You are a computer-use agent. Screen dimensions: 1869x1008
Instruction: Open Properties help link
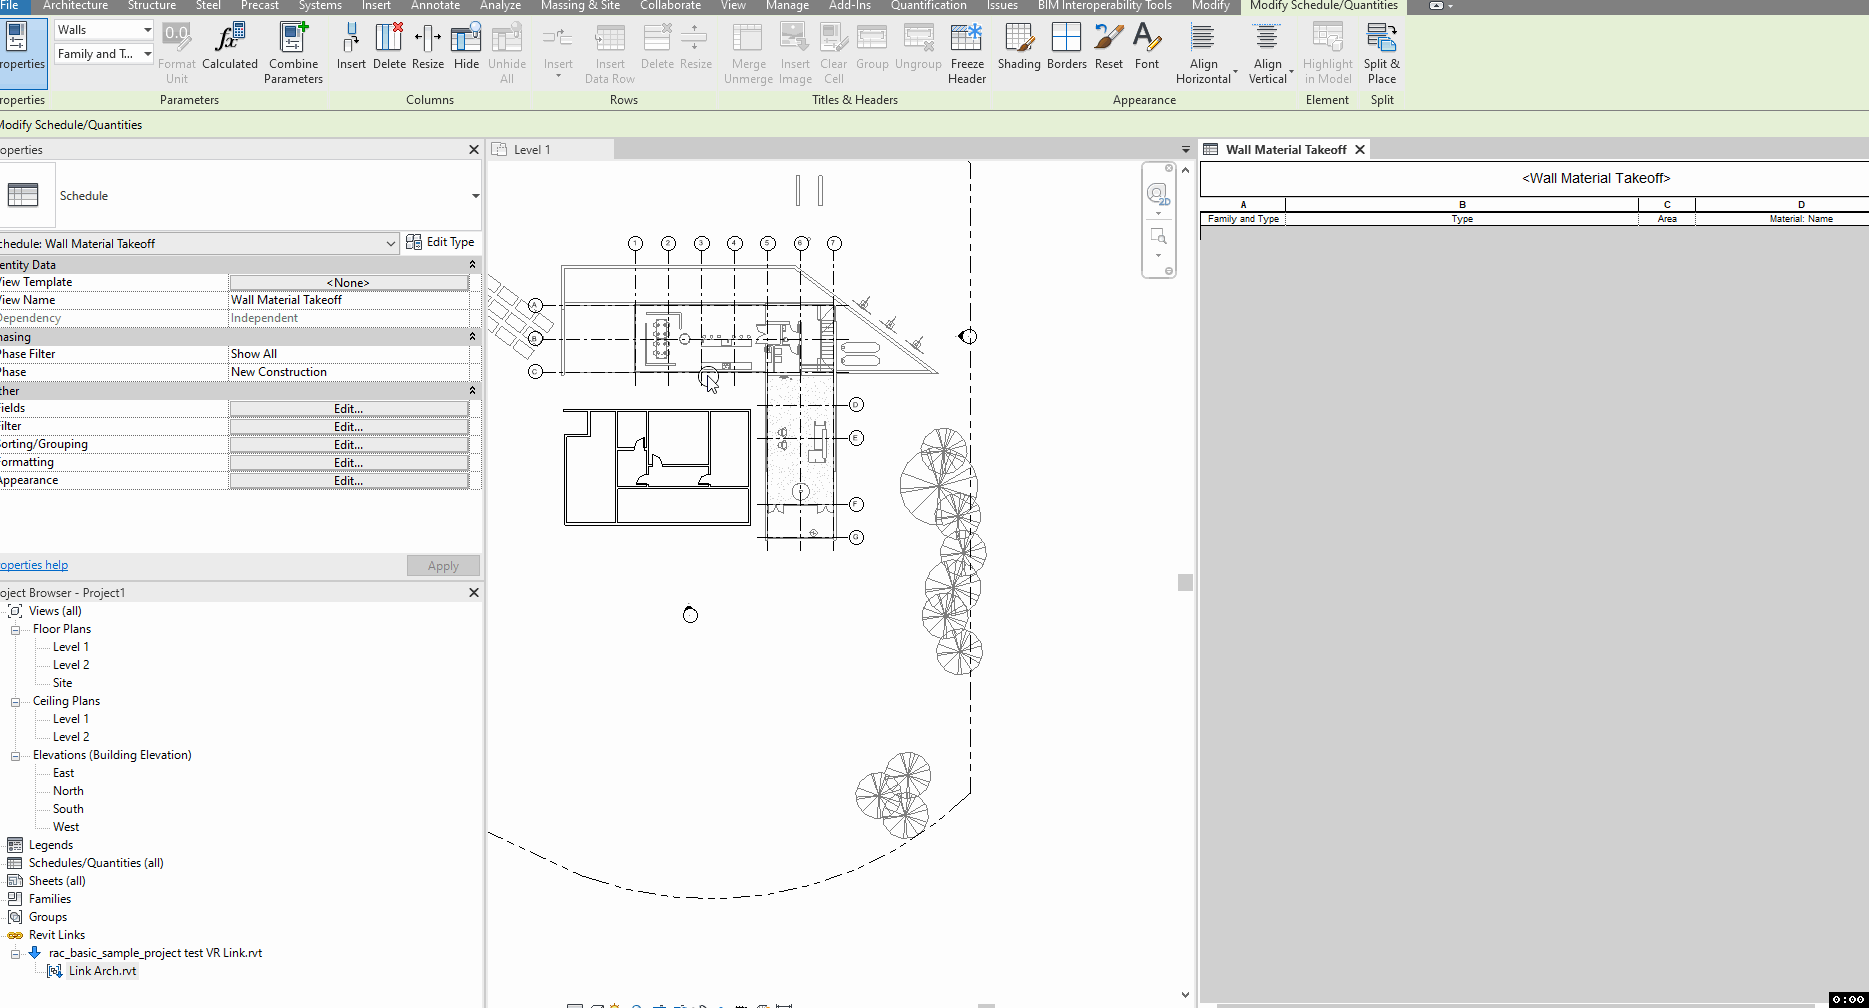[x=33, y=564]
